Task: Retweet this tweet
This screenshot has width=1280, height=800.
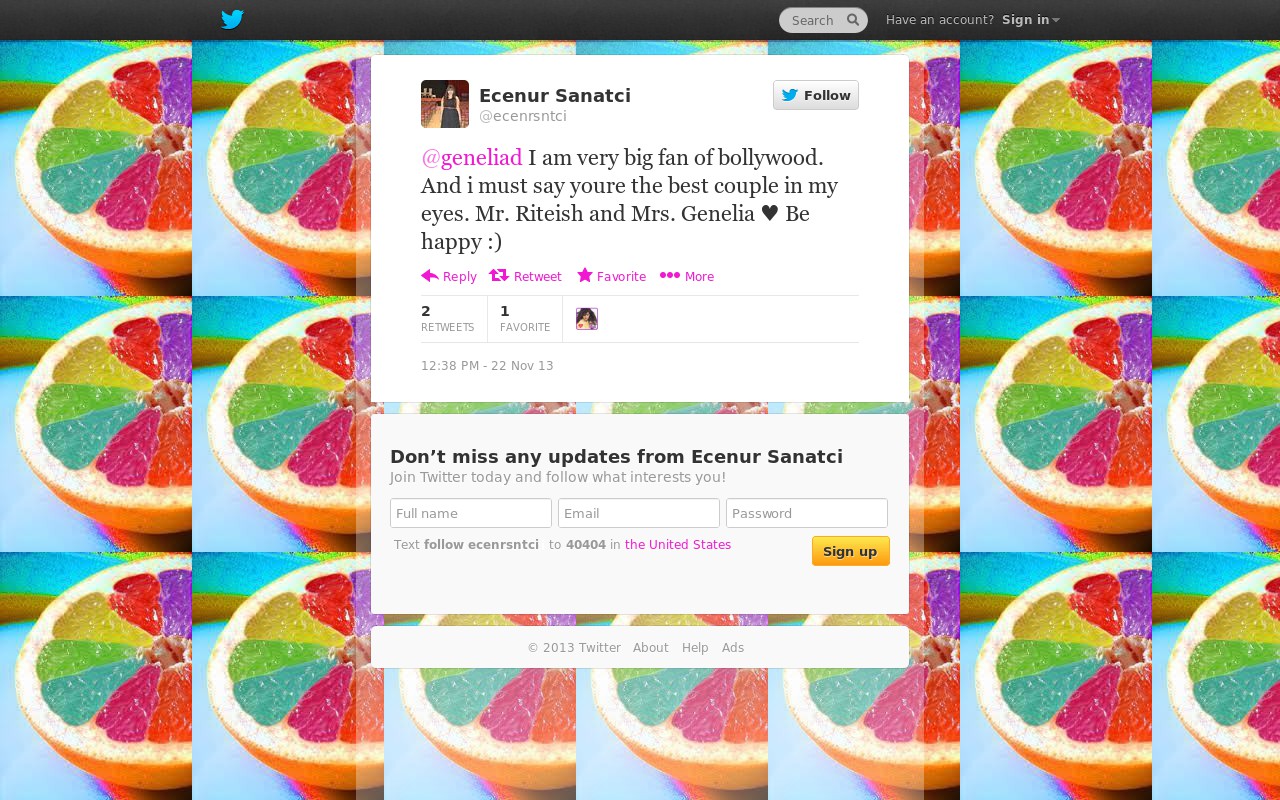Action: 525,276
